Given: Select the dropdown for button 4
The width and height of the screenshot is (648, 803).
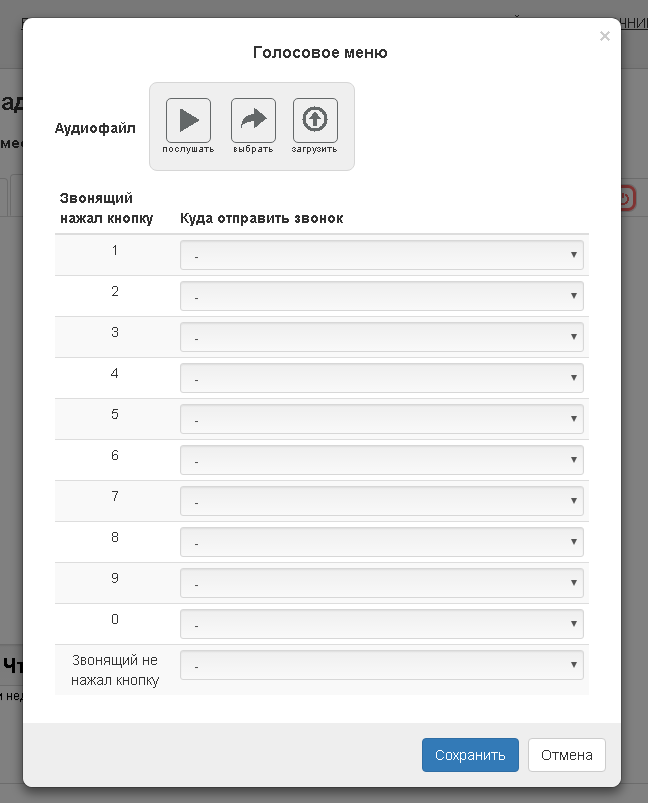Looking at the screenshot, I should [x=381, y=378].
